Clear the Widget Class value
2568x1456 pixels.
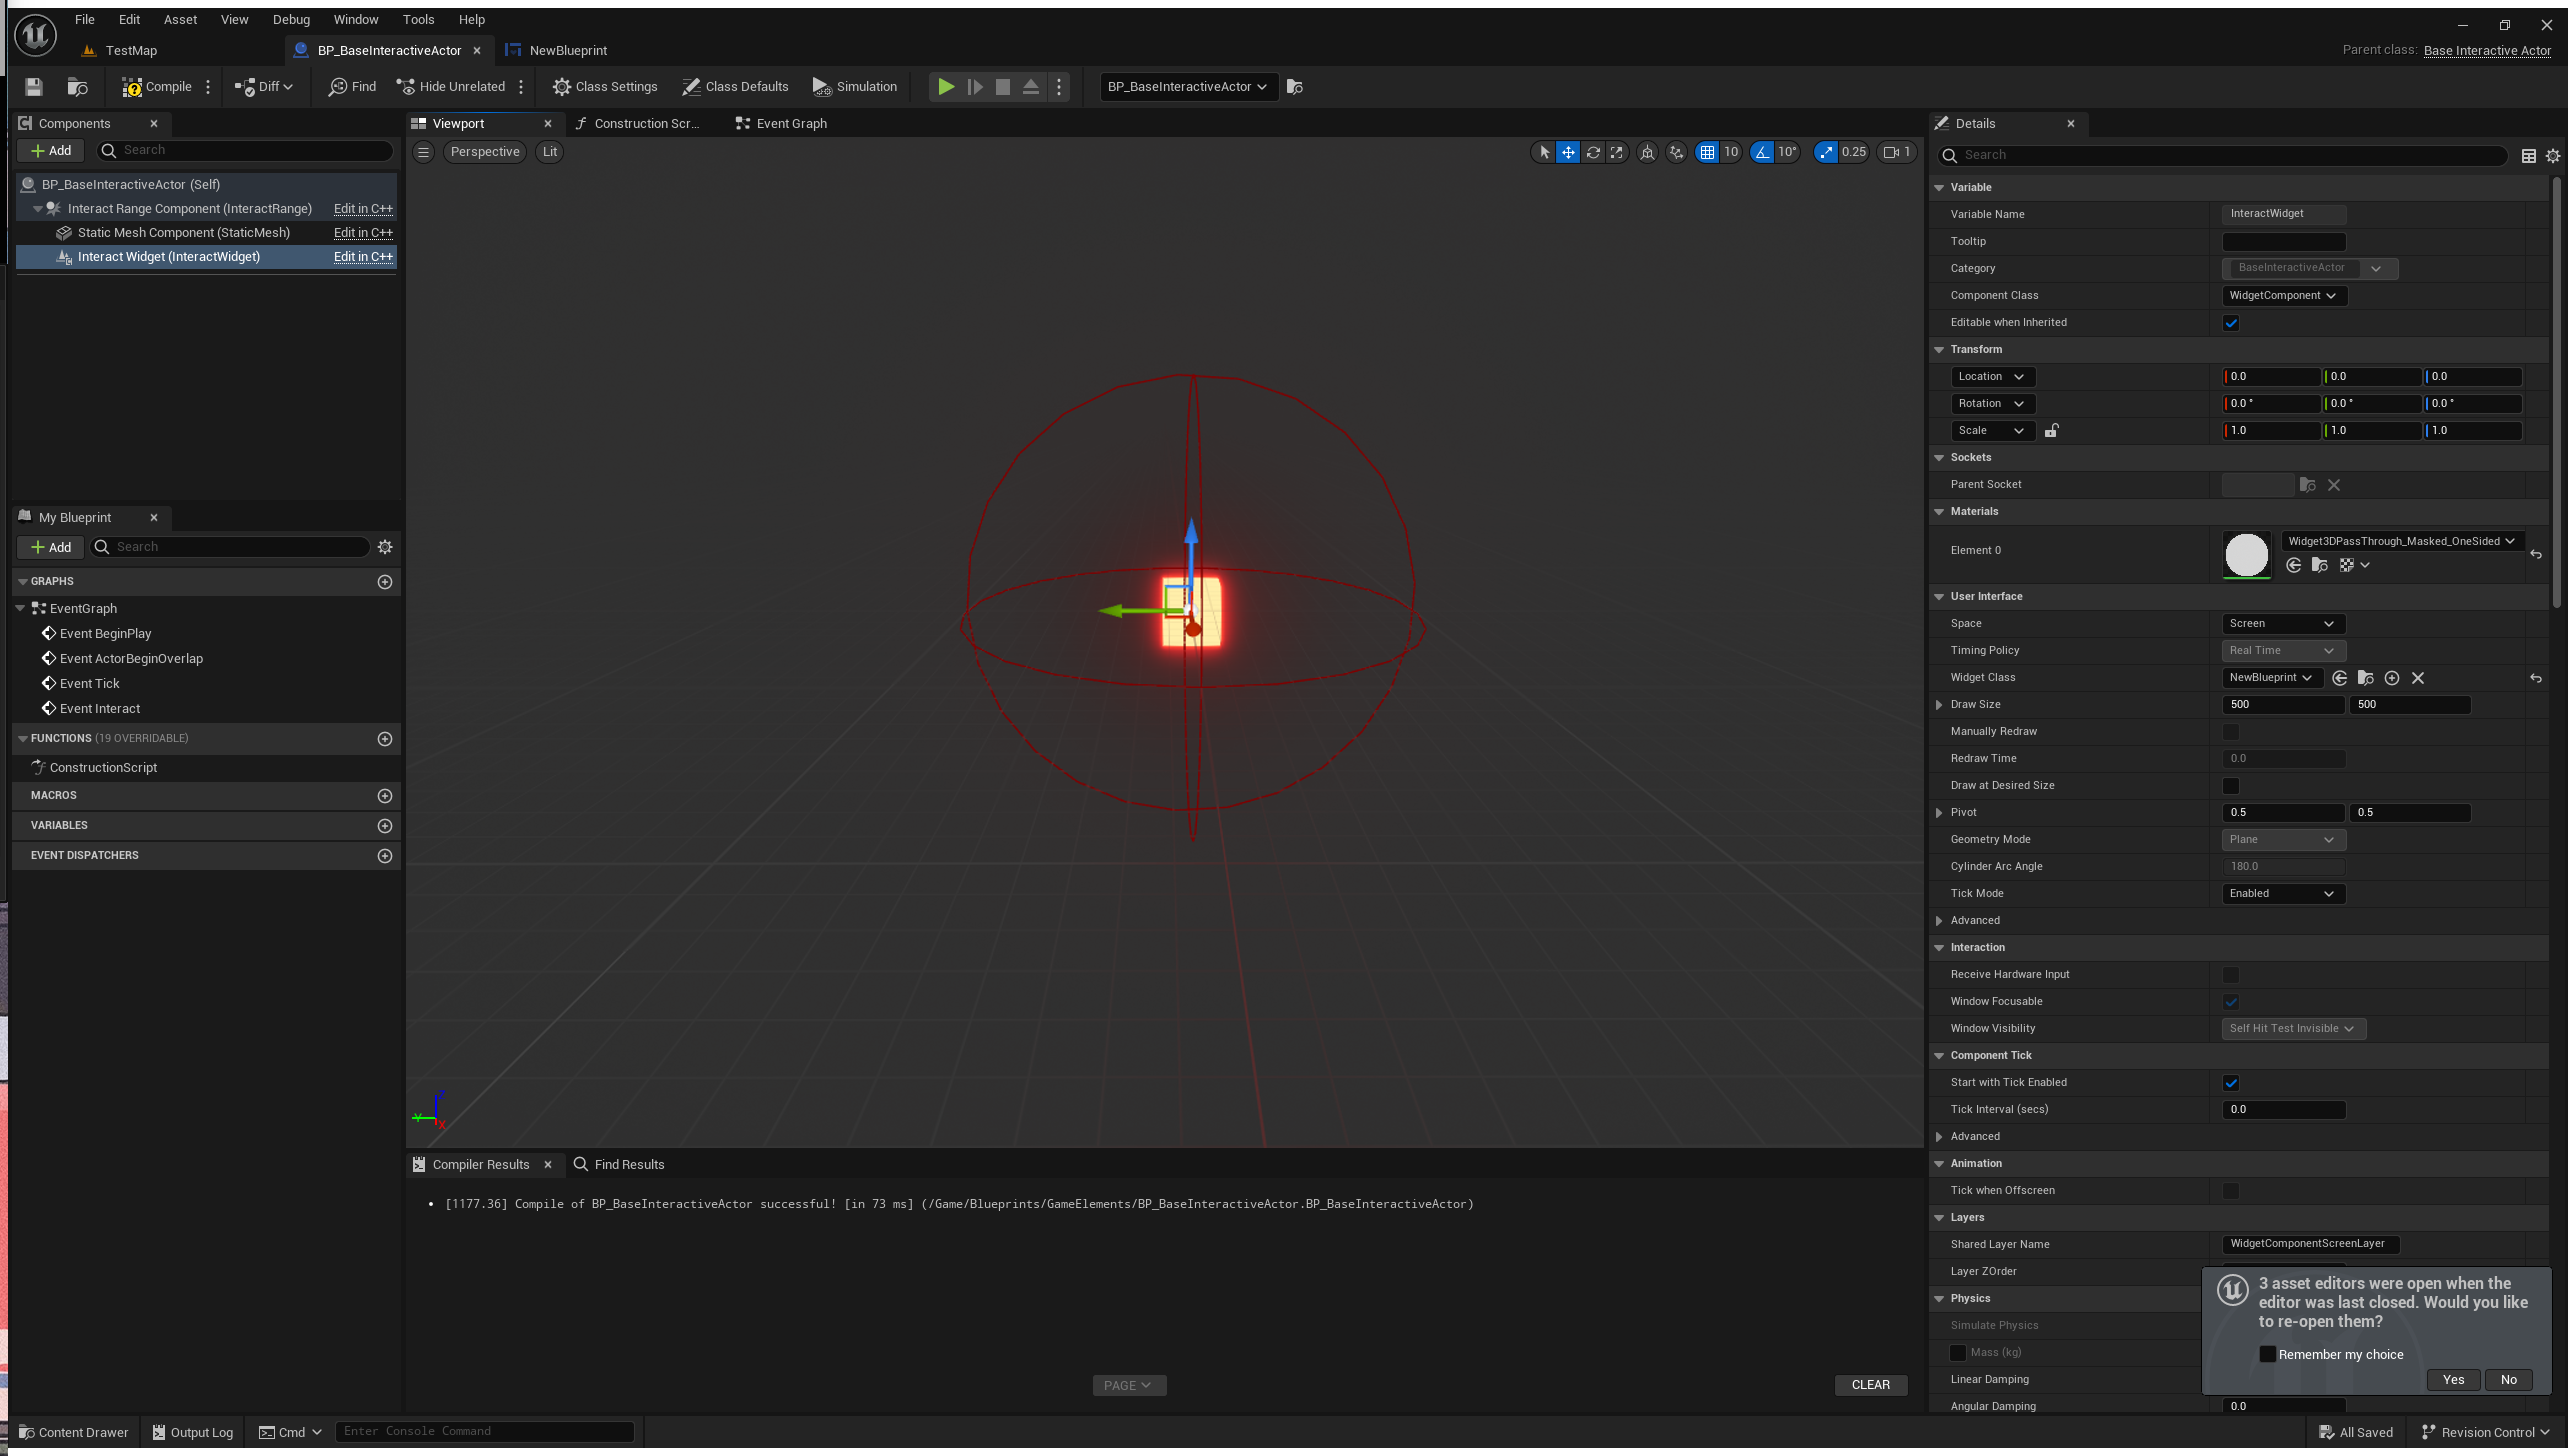click(2418, 678)
